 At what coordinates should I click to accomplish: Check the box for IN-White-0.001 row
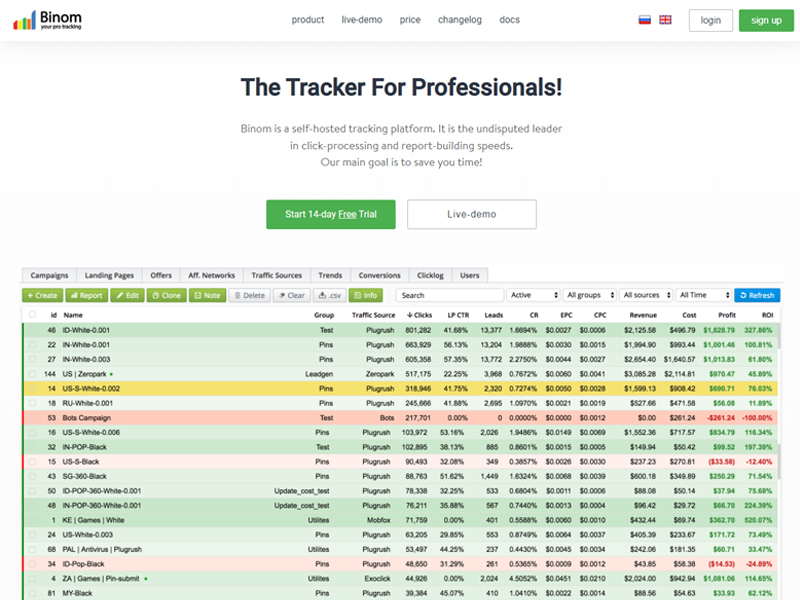coord(33,345)
